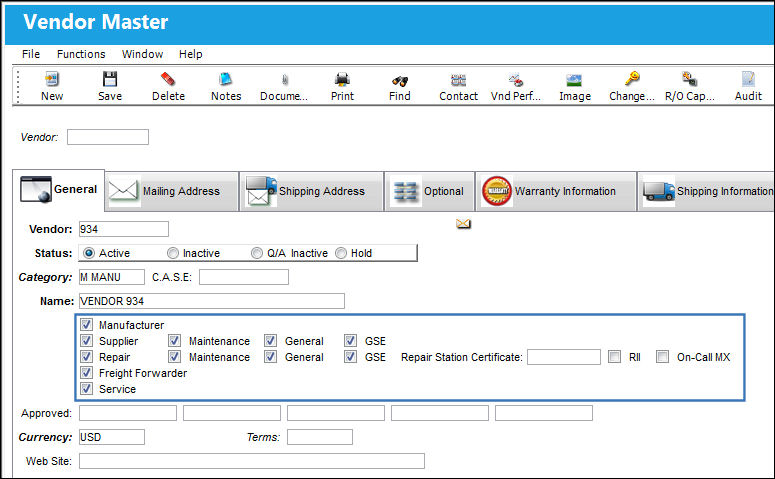Click the C.A.S.E. input field
Image resolution: width=775 pixels, height=479 pixels.
click(x=244, y=277)
